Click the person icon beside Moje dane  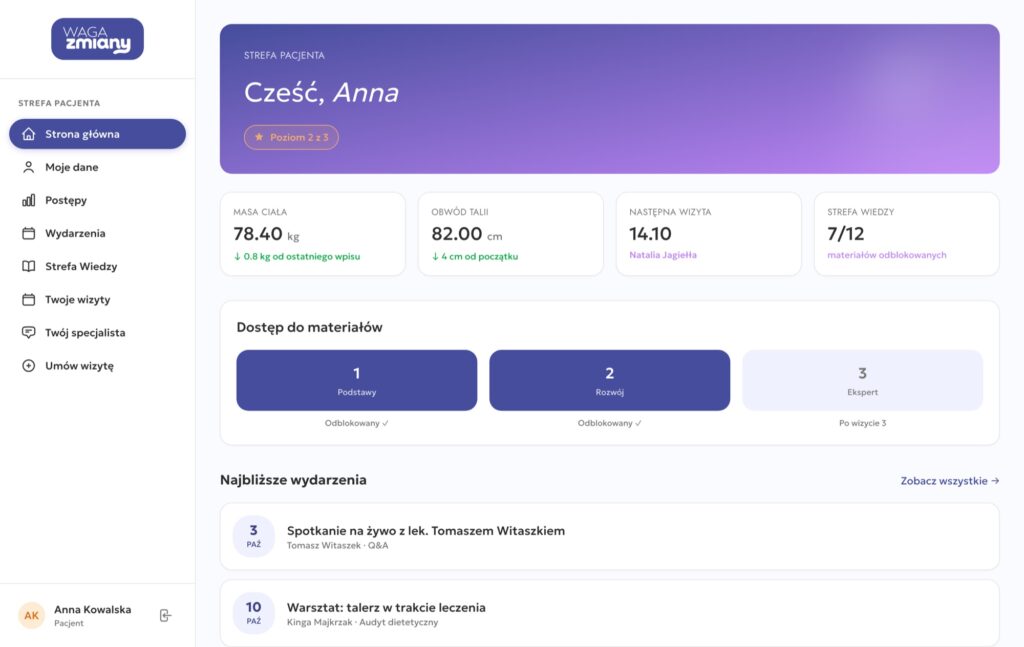(x=29, y=167)
